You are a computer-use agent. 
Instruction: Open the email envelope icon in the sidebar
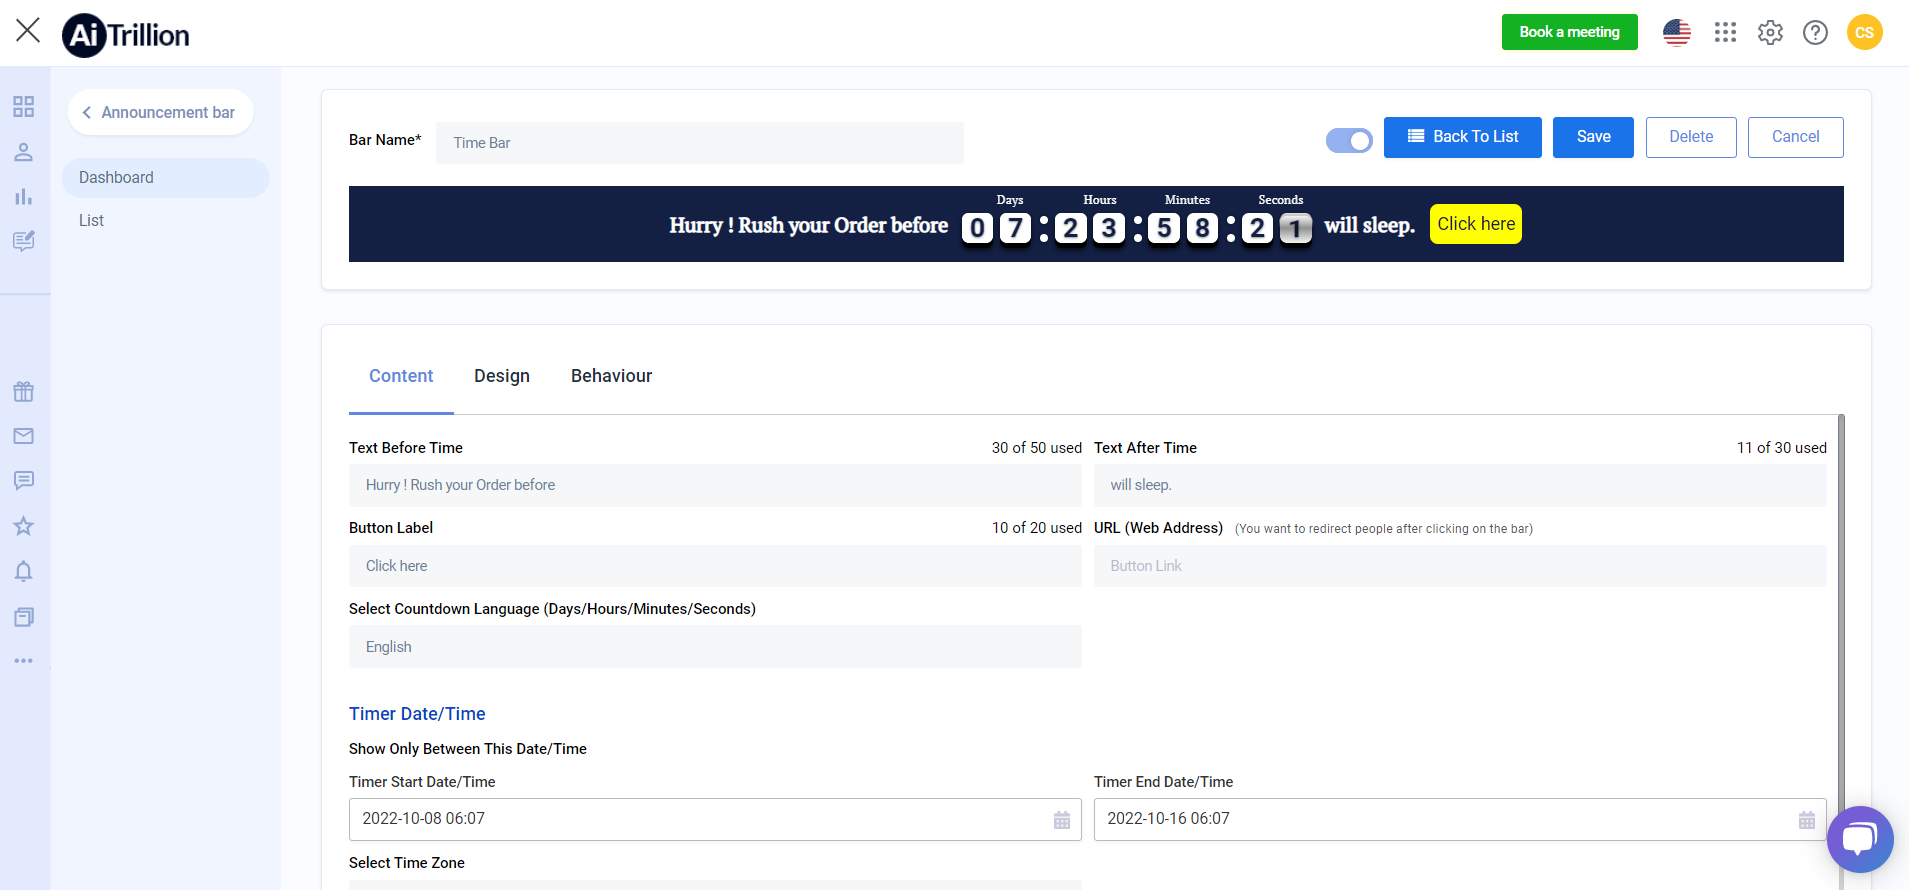point(24,436)
